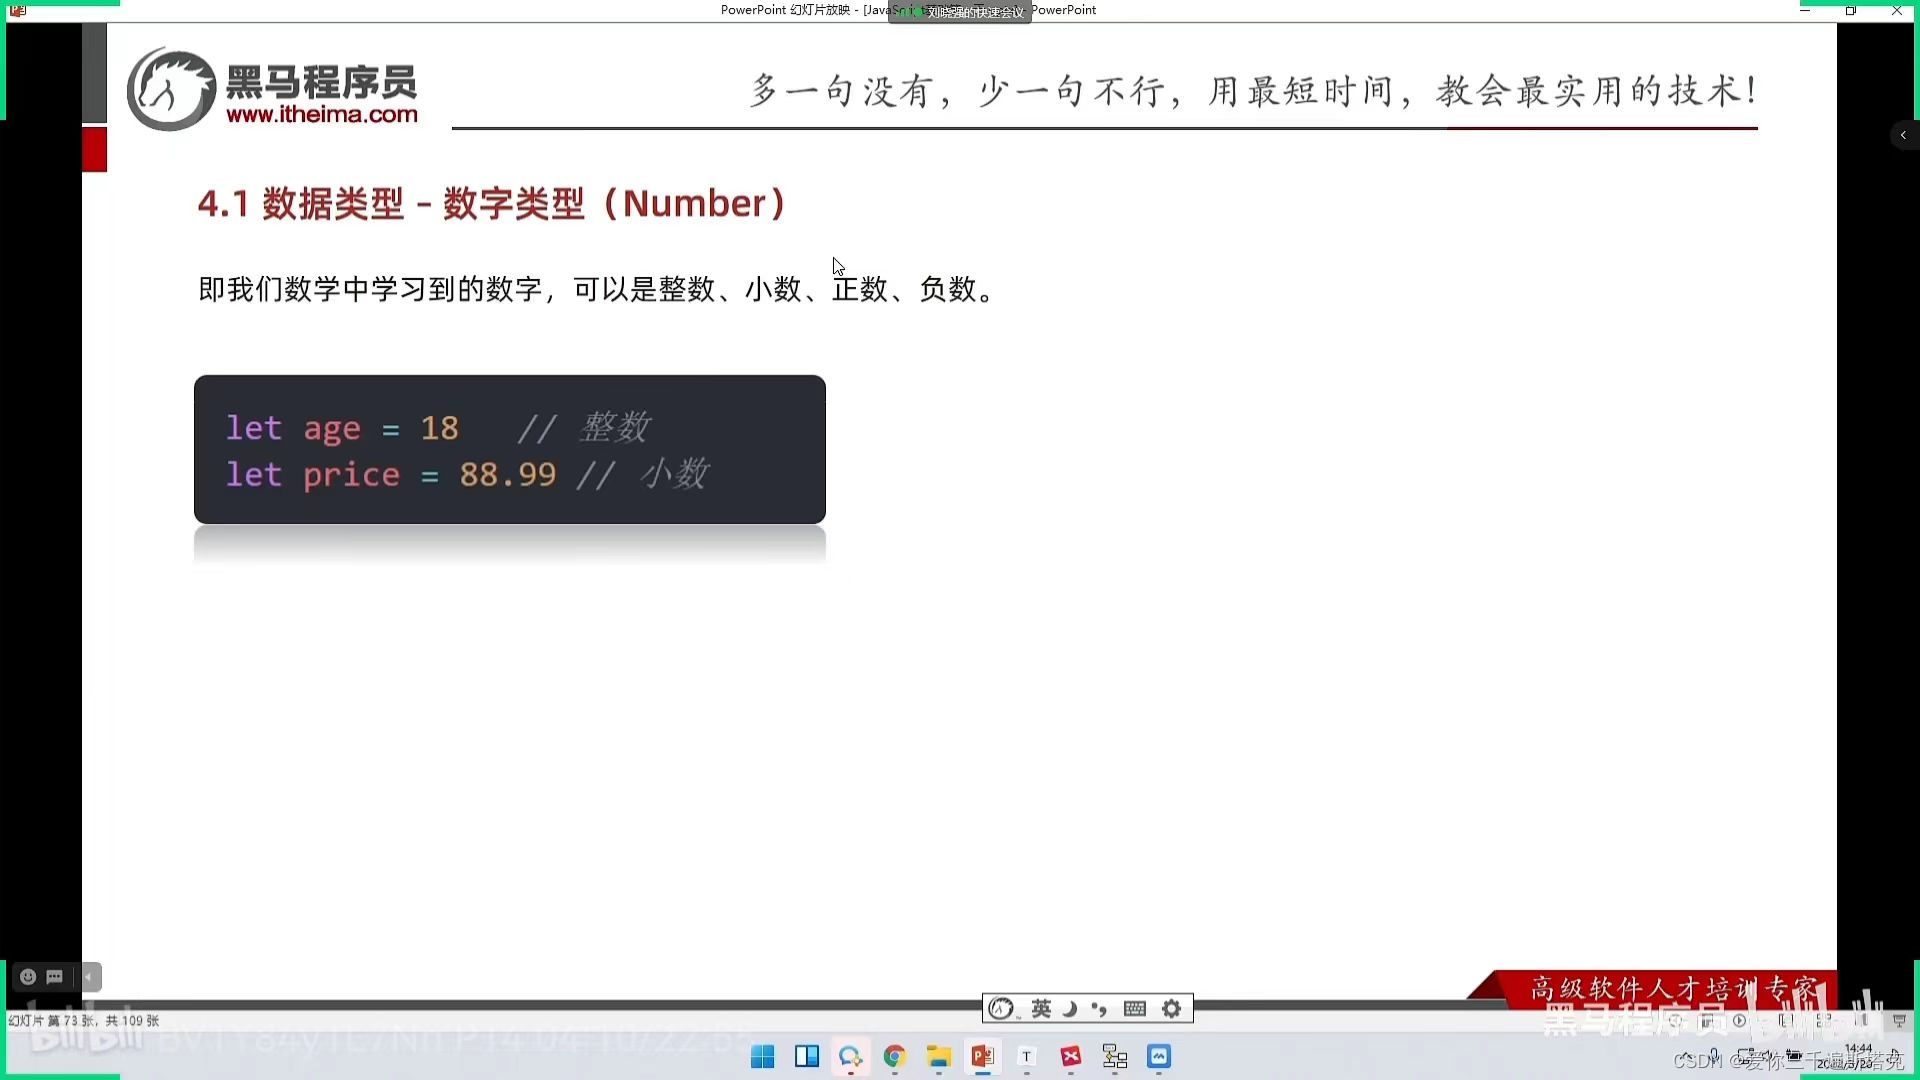Click the slide count status text
The image size is (1920, 1080).
click(x=84, y=1021)
